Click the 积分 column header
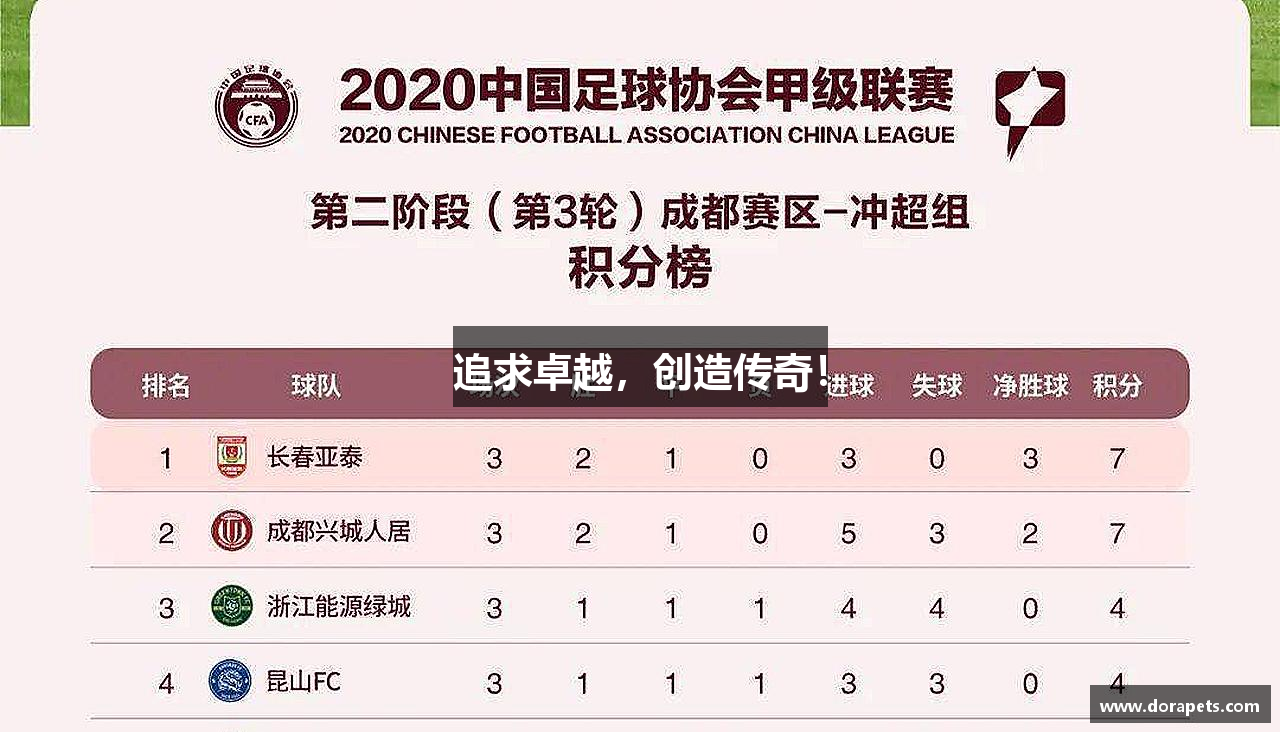1280x732 pixels. coord(1117,385)
